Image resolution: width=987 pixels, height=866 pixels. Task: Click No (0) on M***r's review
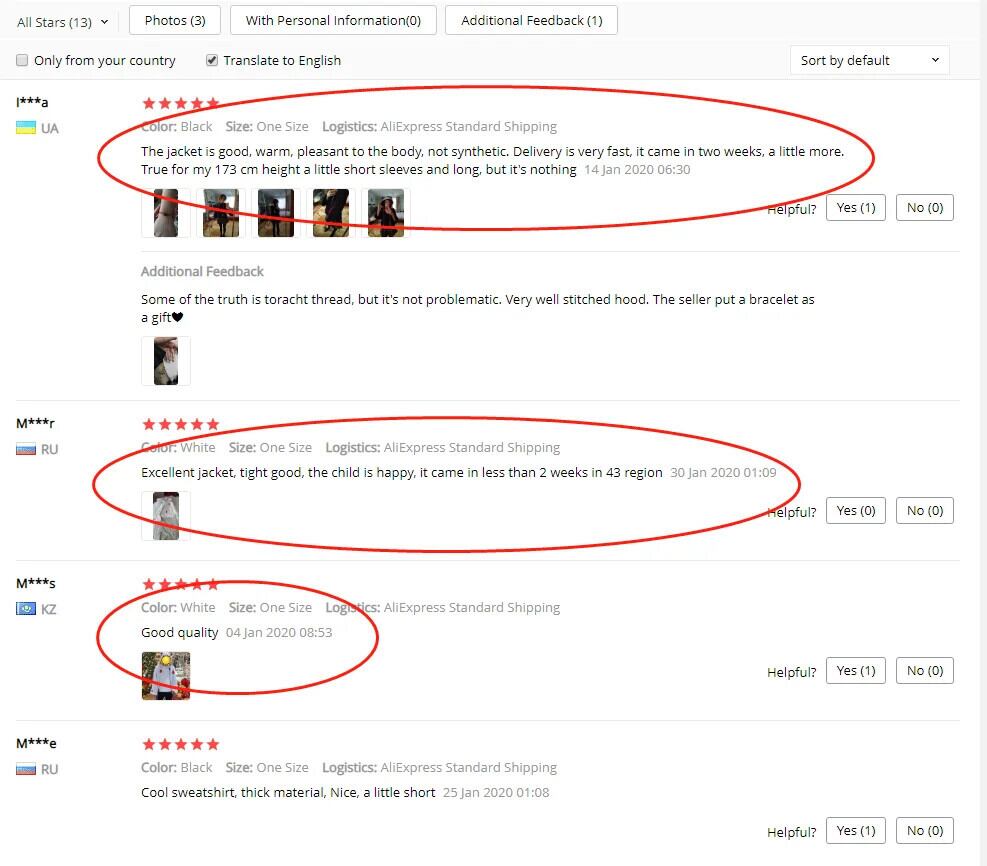pyautogui.click(x=925, y=510)
